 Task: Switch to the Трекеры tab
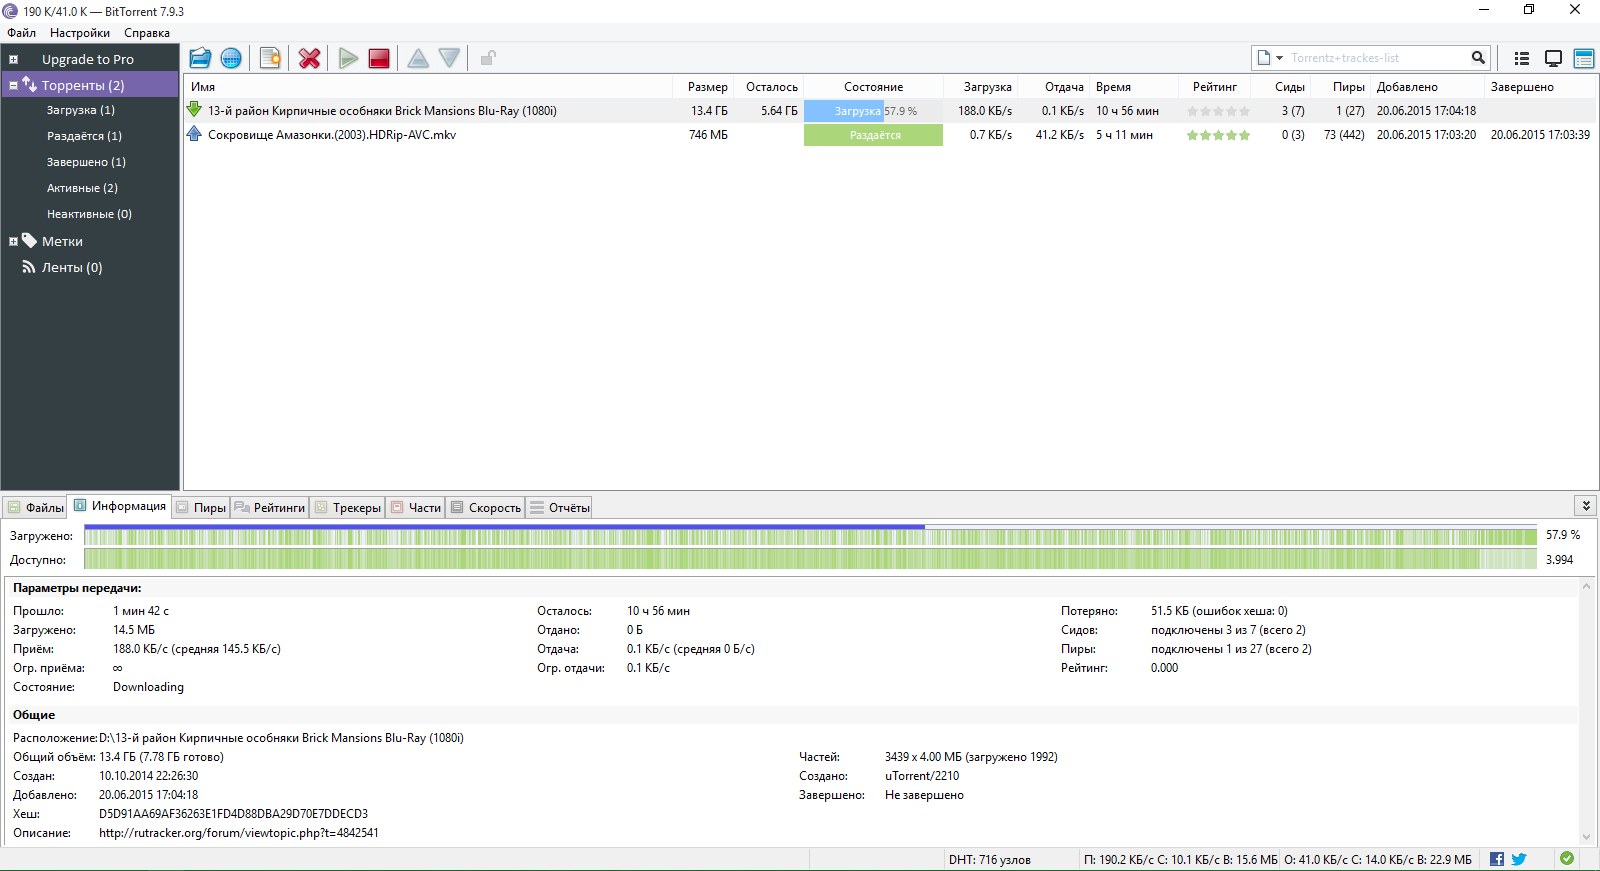pyautogui.click(x=348, y=508)
